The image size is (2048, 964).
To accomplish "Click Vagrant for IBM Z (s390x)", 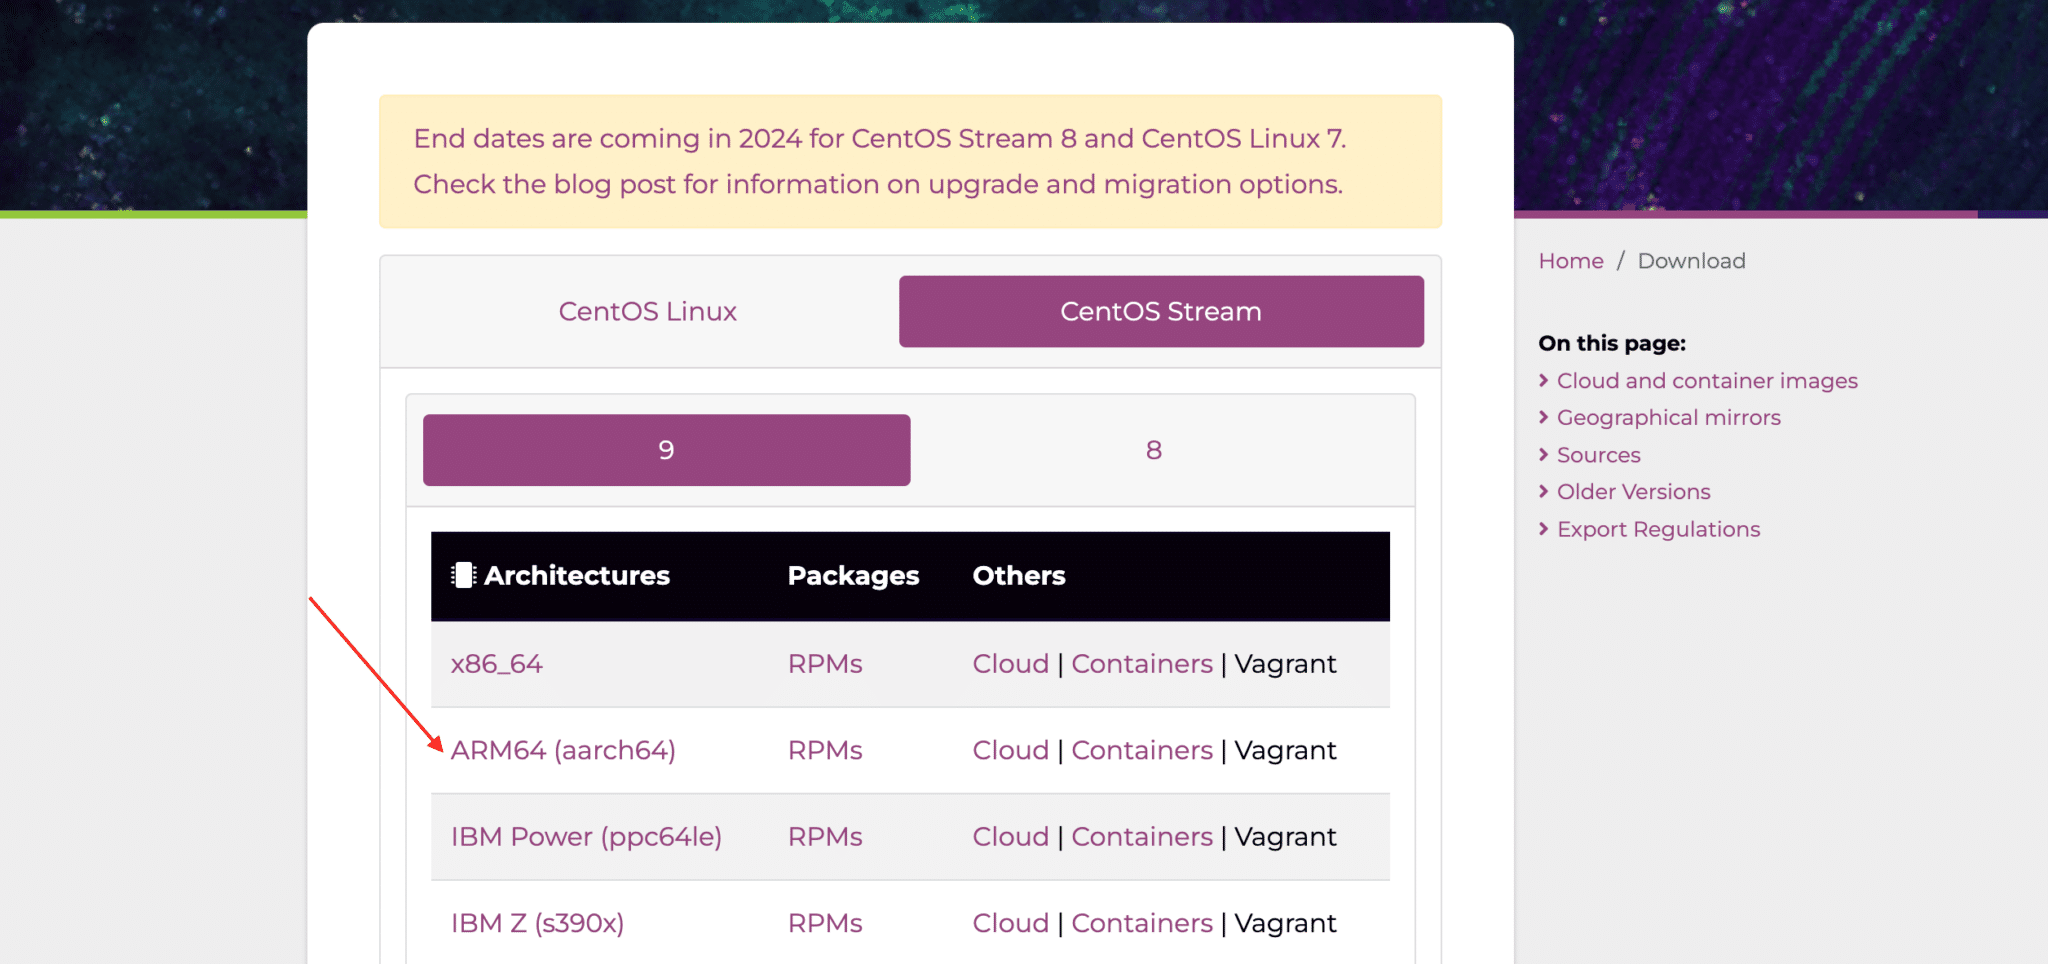I will (x=1285, y=923).
